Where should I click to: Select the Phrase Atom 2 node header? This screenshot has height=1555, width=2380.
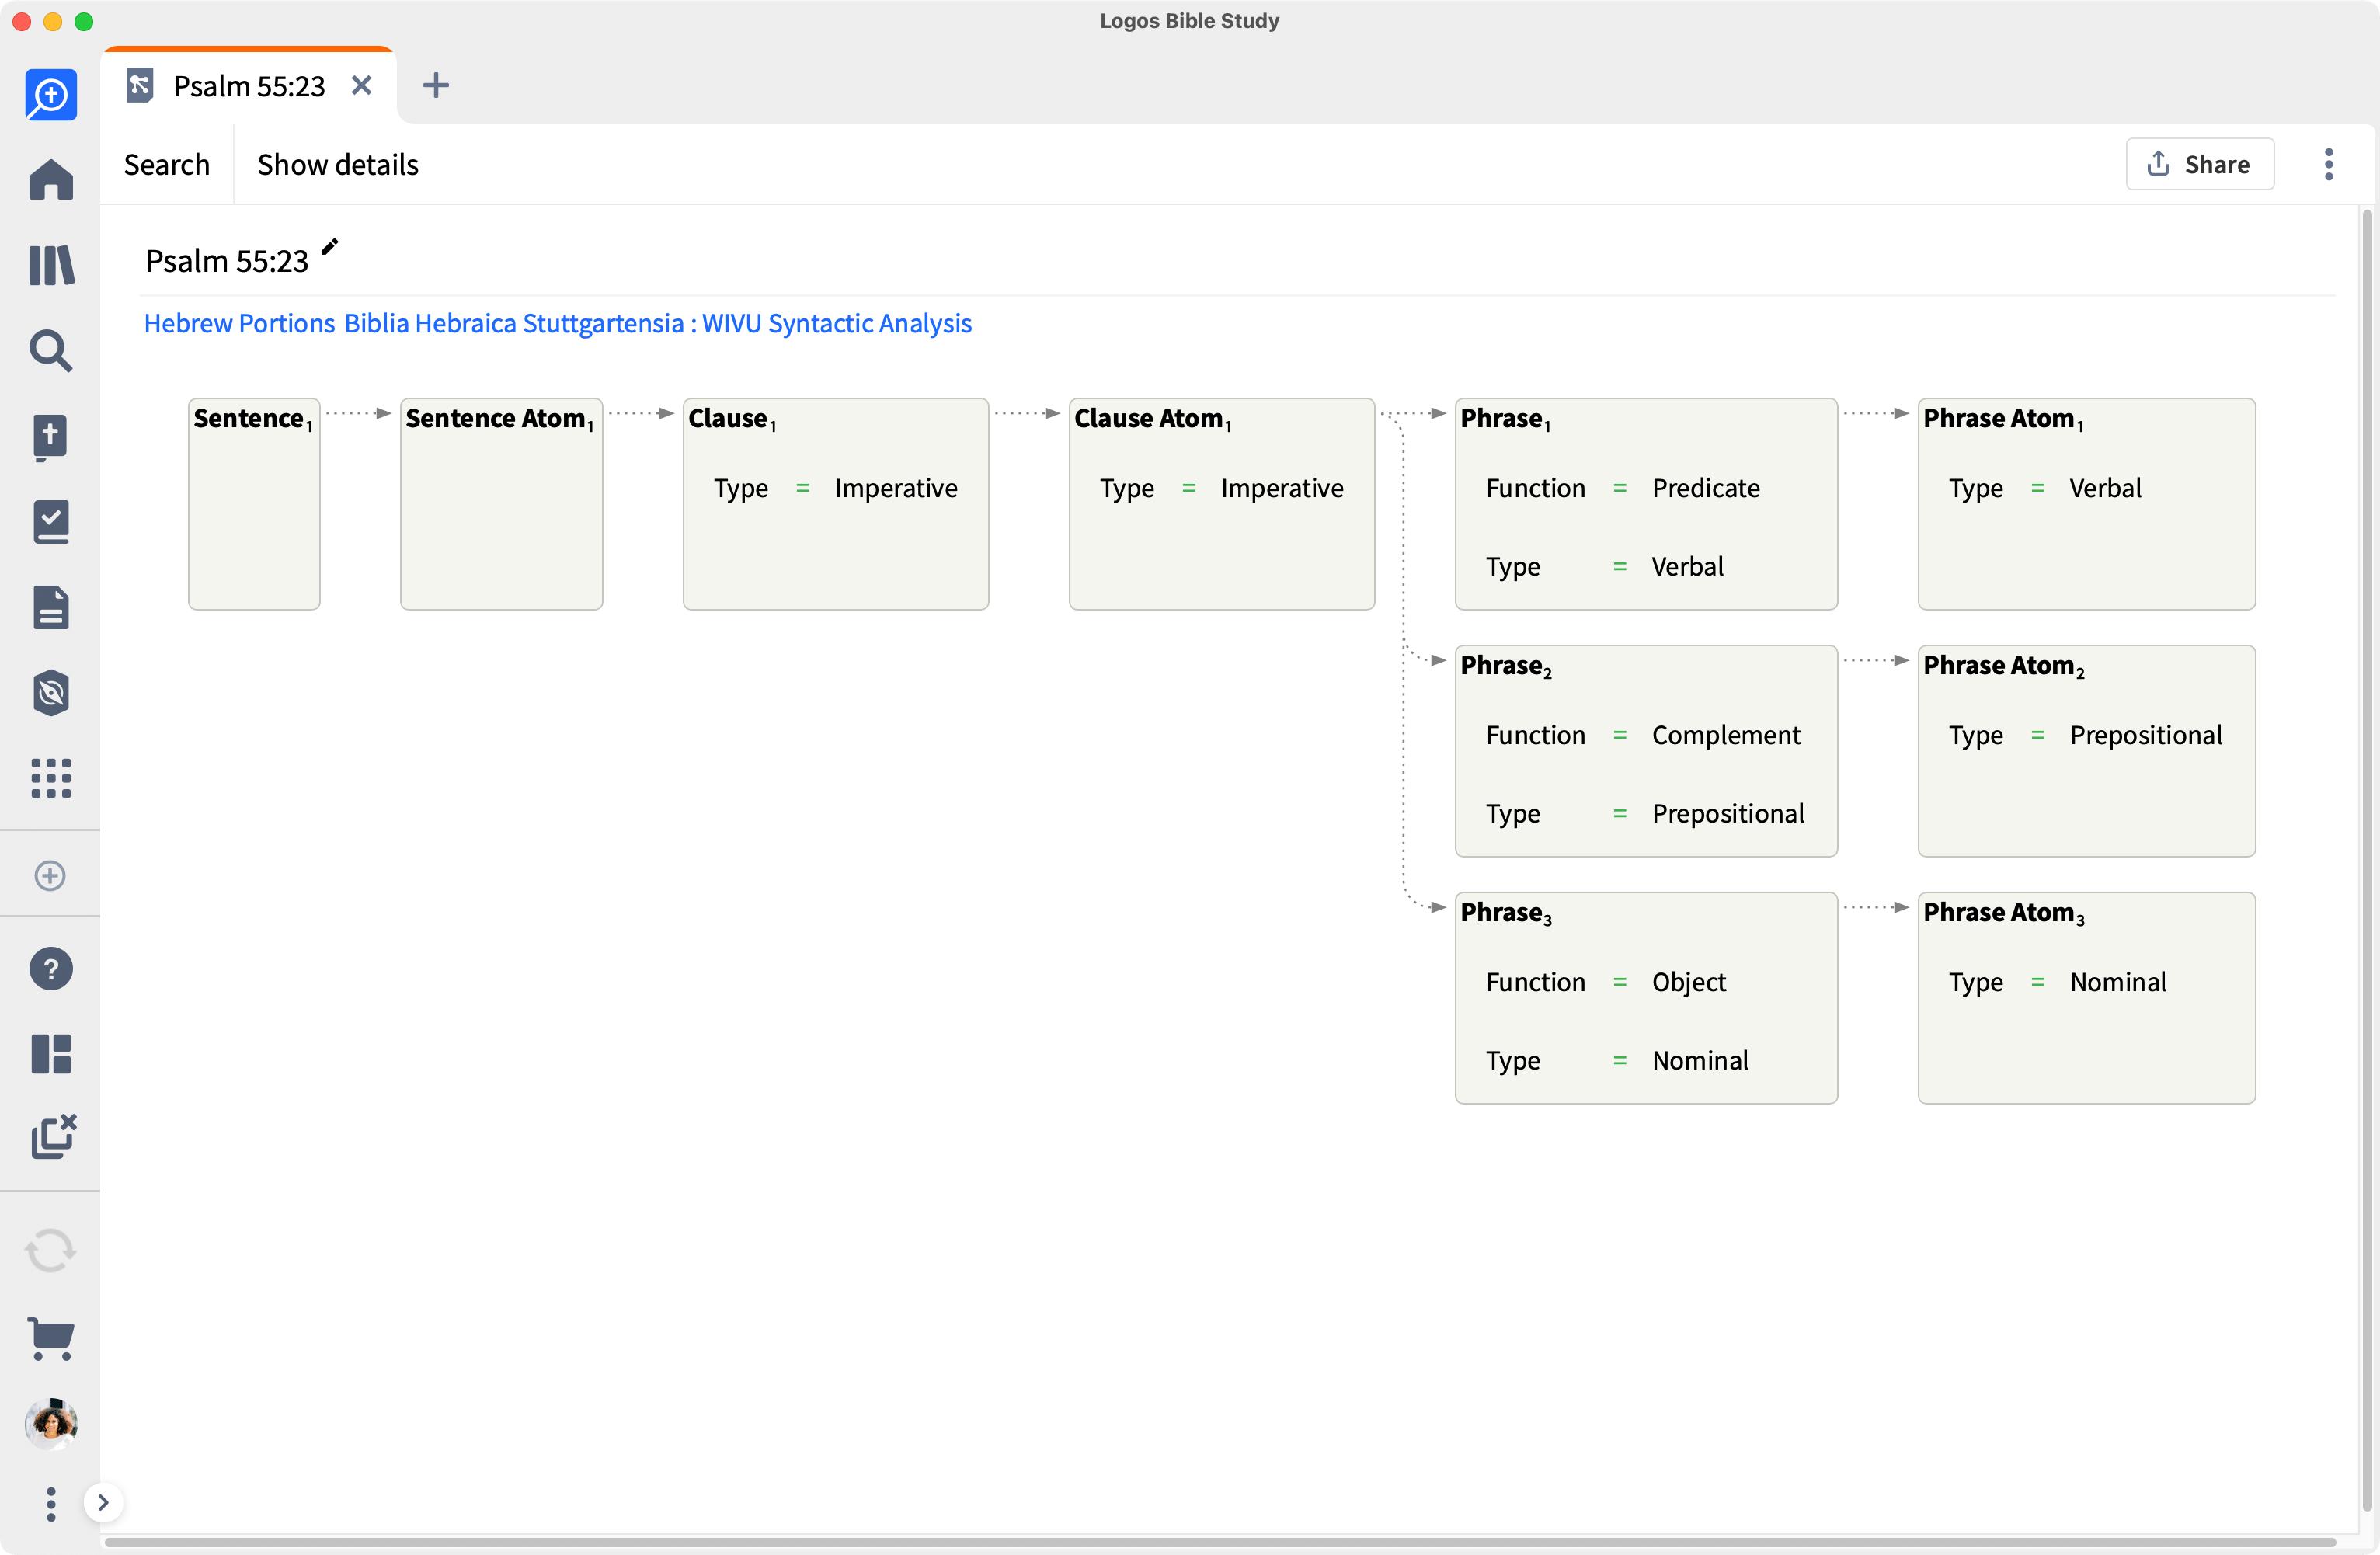pyautogui.click(x=2004, y=665)
